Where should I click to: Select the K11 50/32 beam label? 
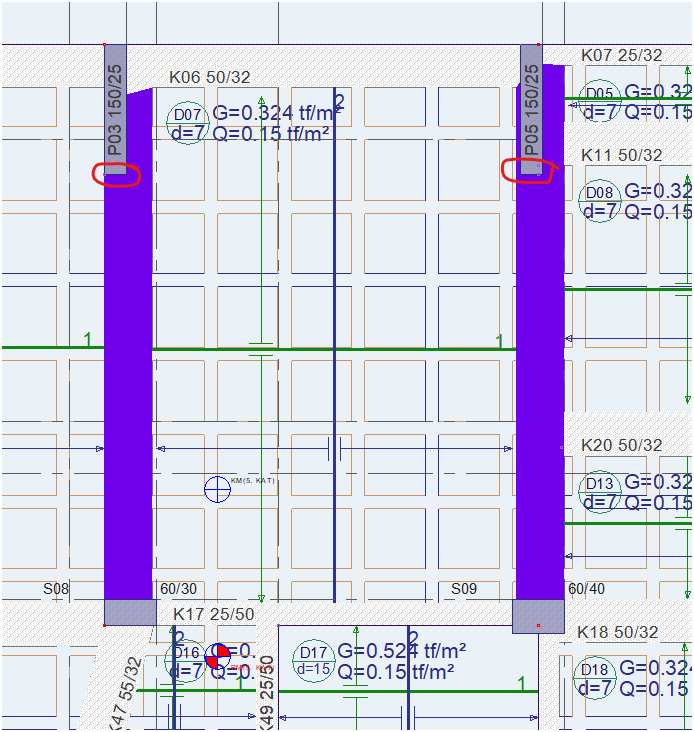(x=621, y=155)
